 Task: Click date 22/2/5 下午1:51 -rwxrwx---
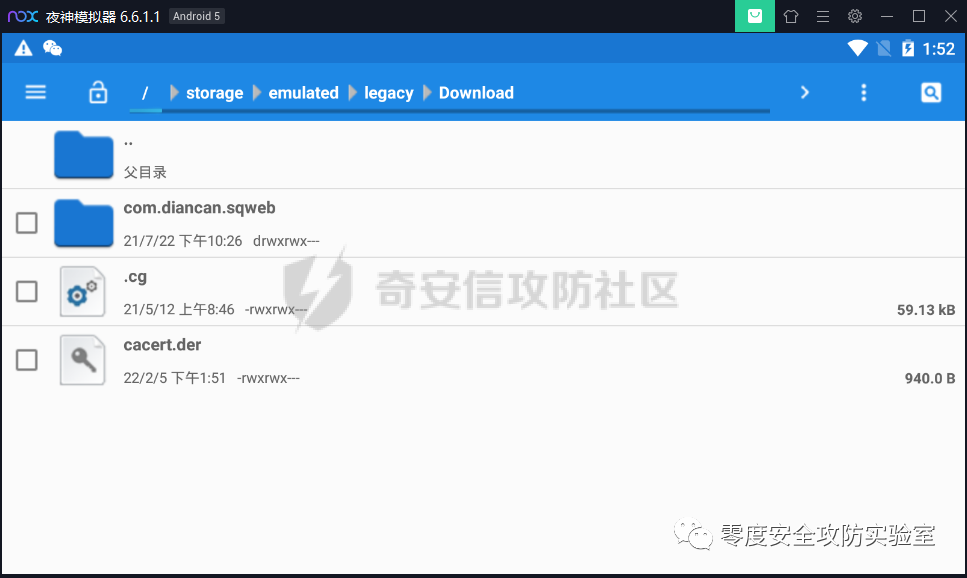(212, 378)
